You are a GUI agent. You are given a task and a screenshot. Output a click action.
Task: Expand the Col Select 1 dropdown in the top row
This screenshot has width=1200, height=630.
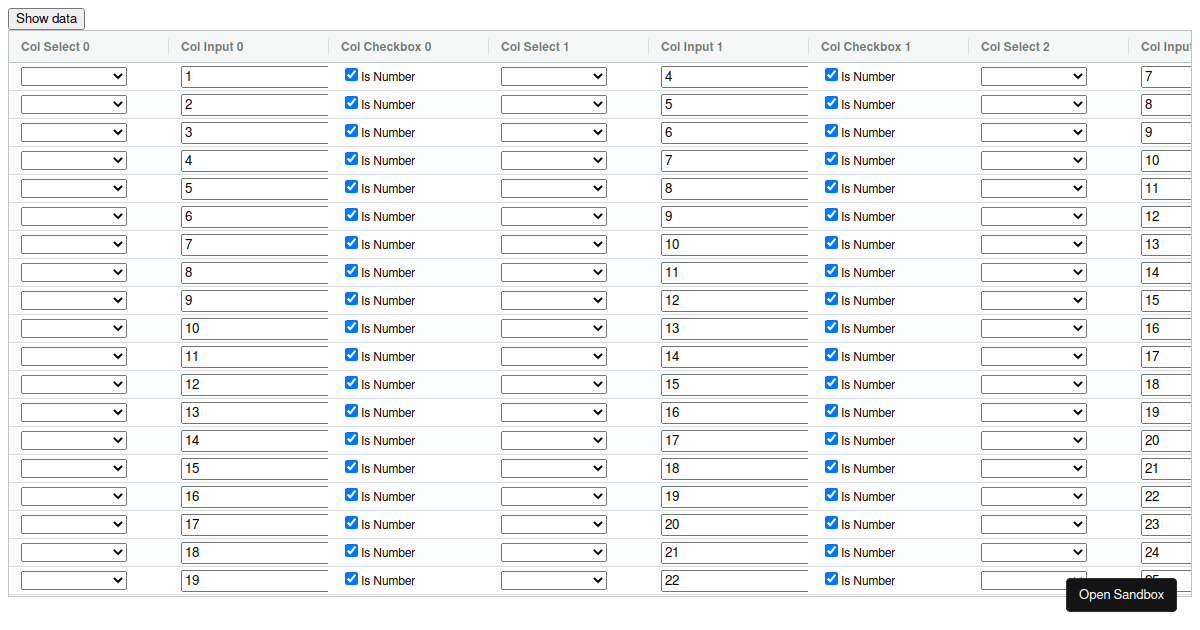click(553, 76)
